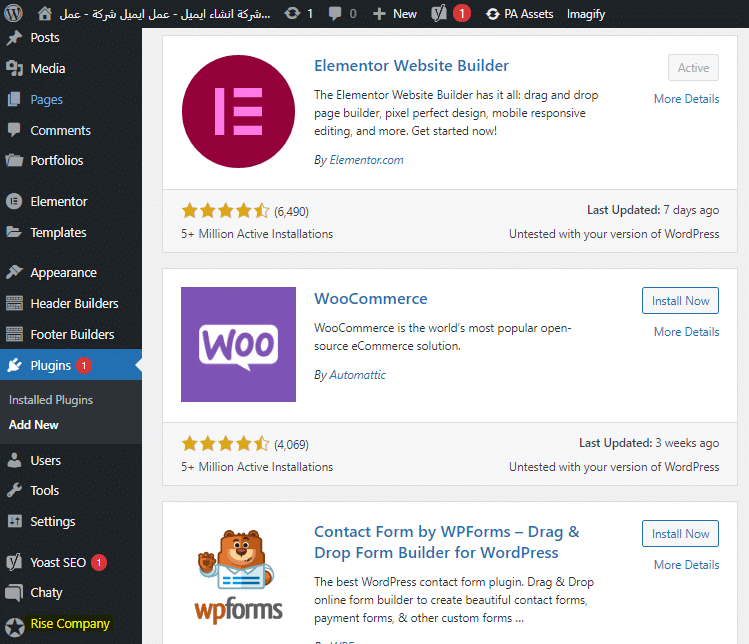The image size is (749, 644).
Task: Open PA Assets in the admin bar
Action: 519,14
